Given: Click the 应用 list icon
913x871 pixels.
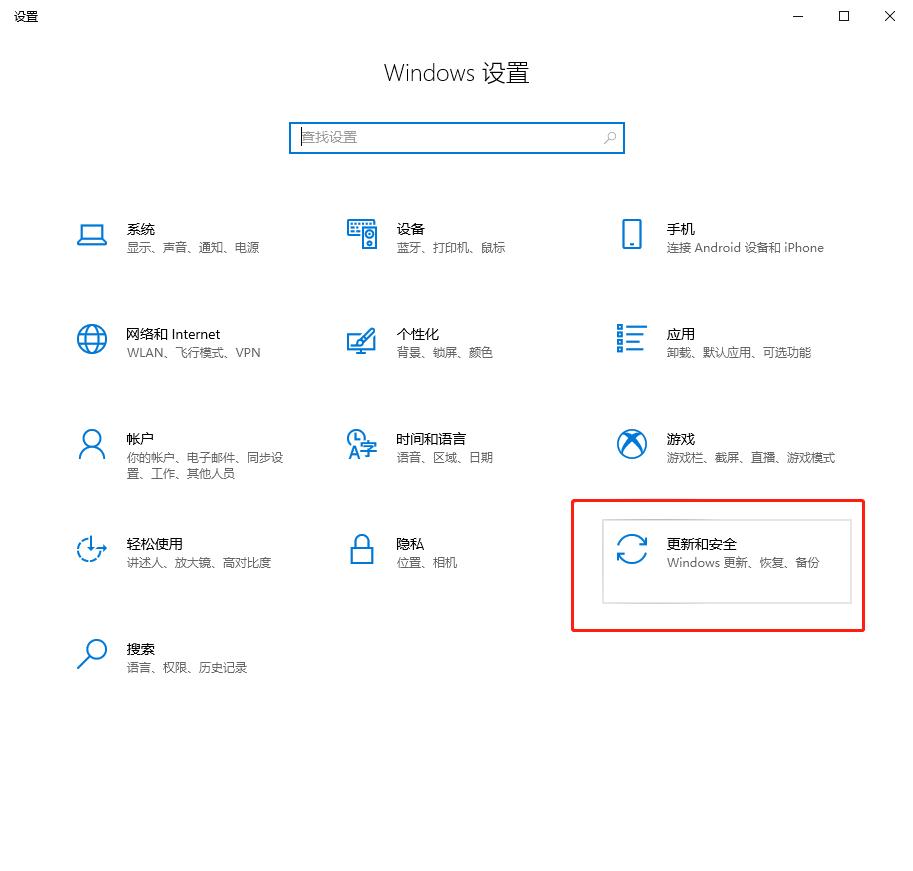Looking at the screenshot, I should tap(631, 339).
